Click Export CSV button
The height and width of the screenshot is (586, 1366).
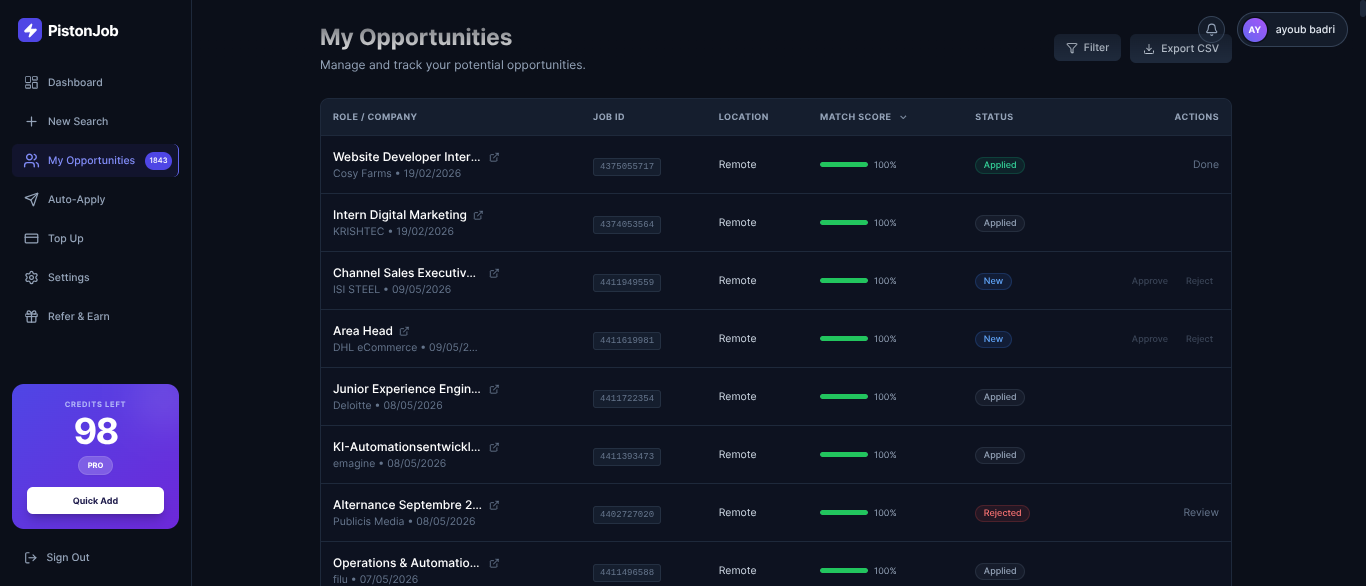click(1181, 48)
